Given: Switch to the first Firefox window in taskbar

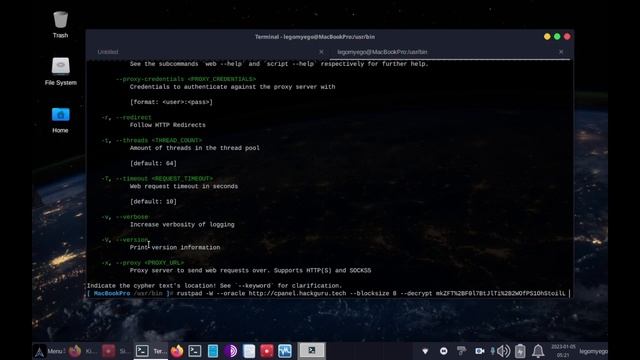Looking at the screenshot, I should click(82, 351).
